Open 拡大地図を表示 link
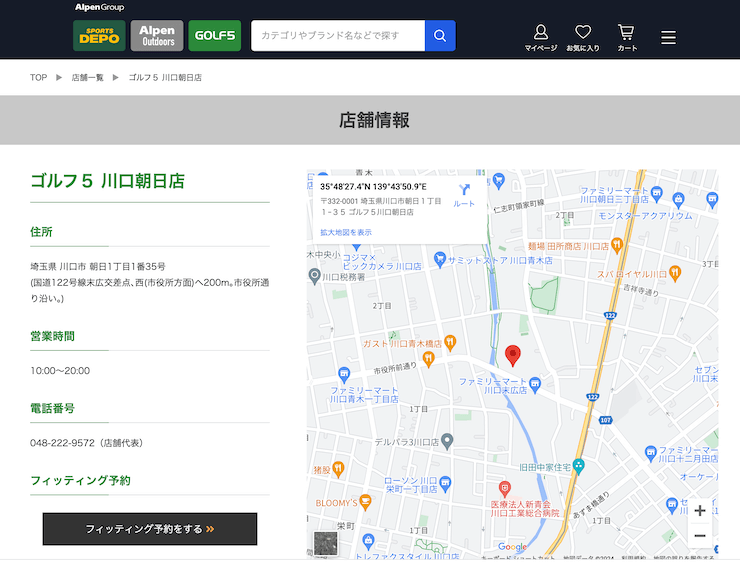740x565 pixels. pyautogui.click(x=346, y=232)
